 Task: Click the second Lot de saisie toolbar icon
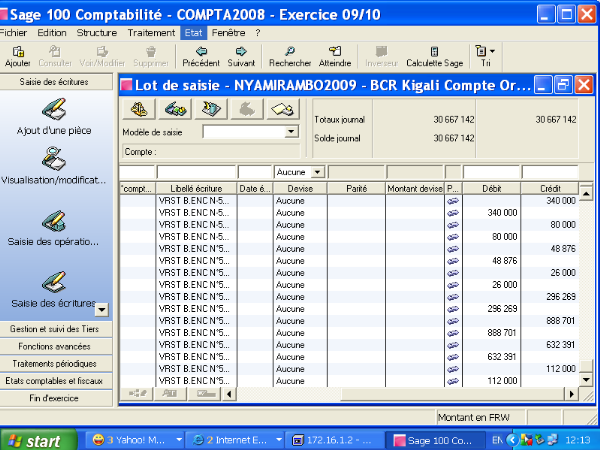tap(175, 109)
